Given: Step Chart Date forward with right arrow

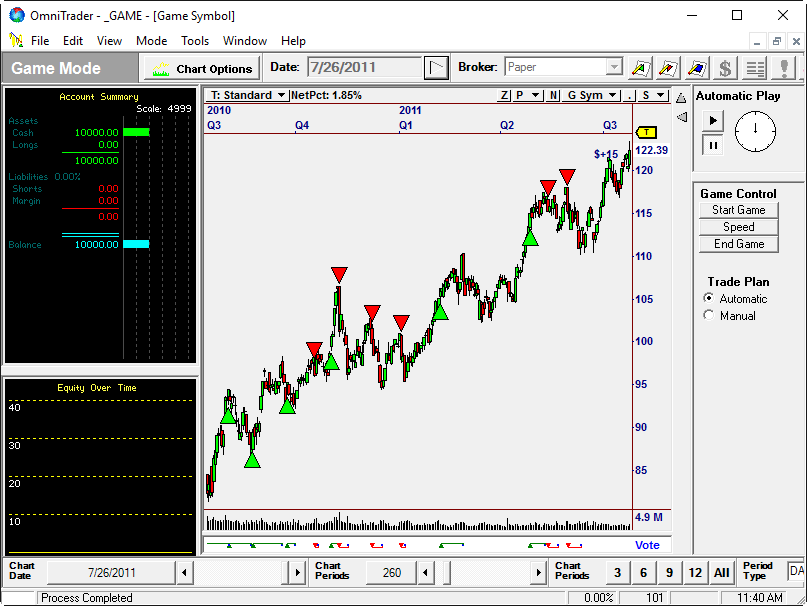Looking at the screenshot, I should click(x=297, y=573).
